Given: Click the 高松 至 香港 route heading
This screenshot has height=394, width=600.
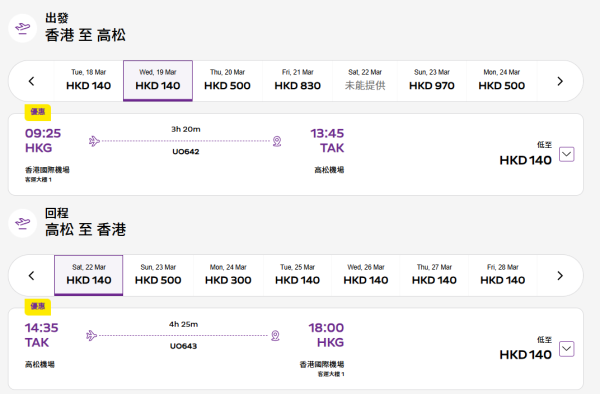Looking at the screenshot, I should pyautogui.click(x=85, y=230).
